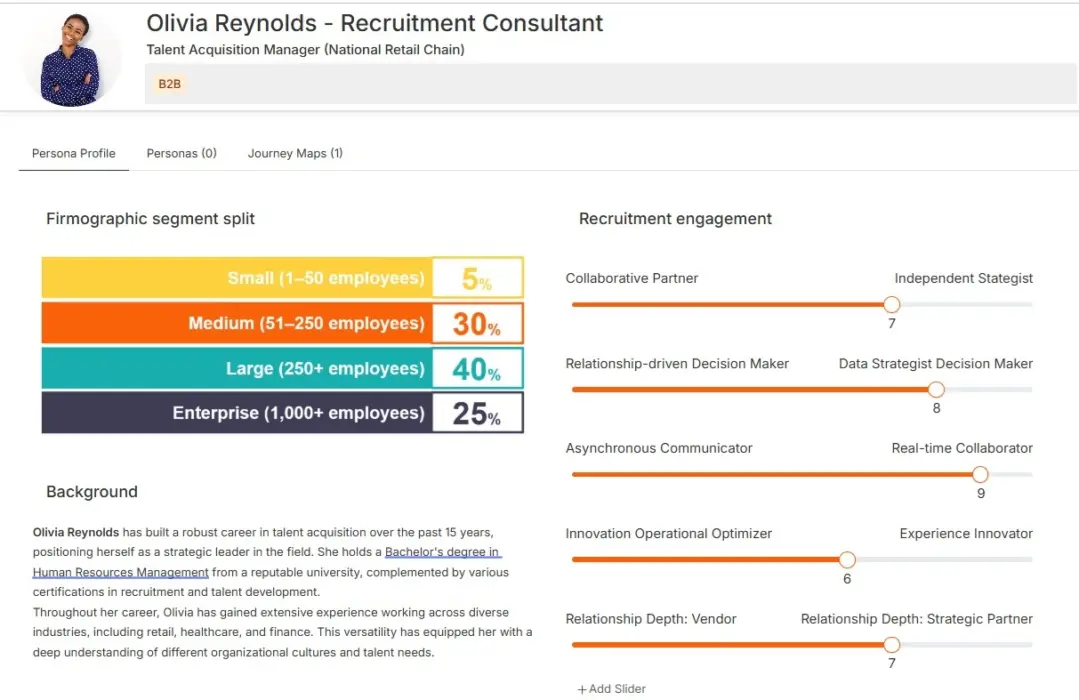1079x700 pixels.
Task: Click the Olivia Reynolds - Recruitment Consultant title
Action: tap(375, 22)
